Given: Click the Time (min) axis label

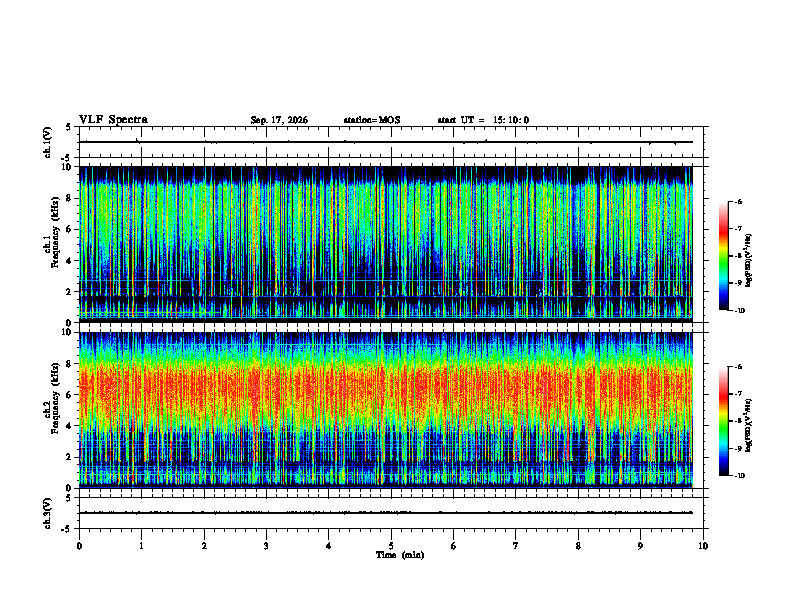Looking at the screenshot, I should (400, 555).
